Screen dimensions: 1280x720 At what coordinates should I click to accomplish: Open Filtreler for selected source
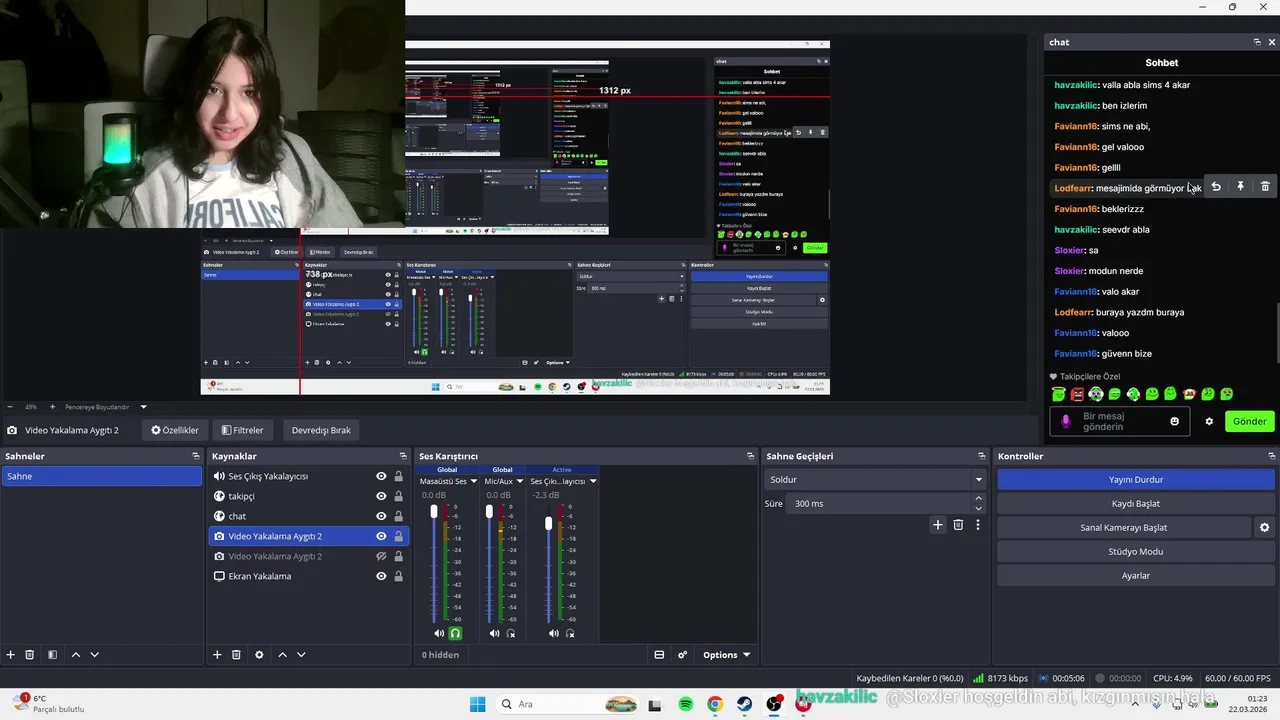(x=242, y=430)
